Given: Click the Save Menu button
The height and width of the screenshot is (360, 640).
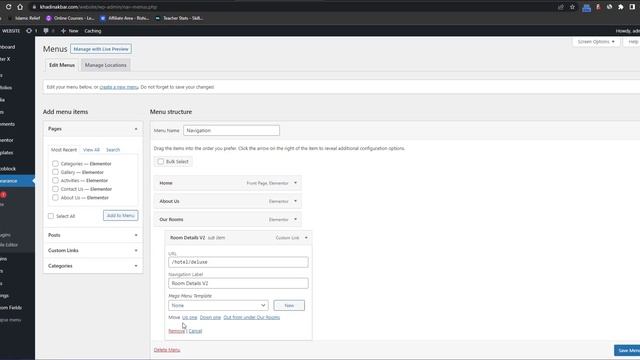Looking at the screenshot, I should tap(627, 351).
